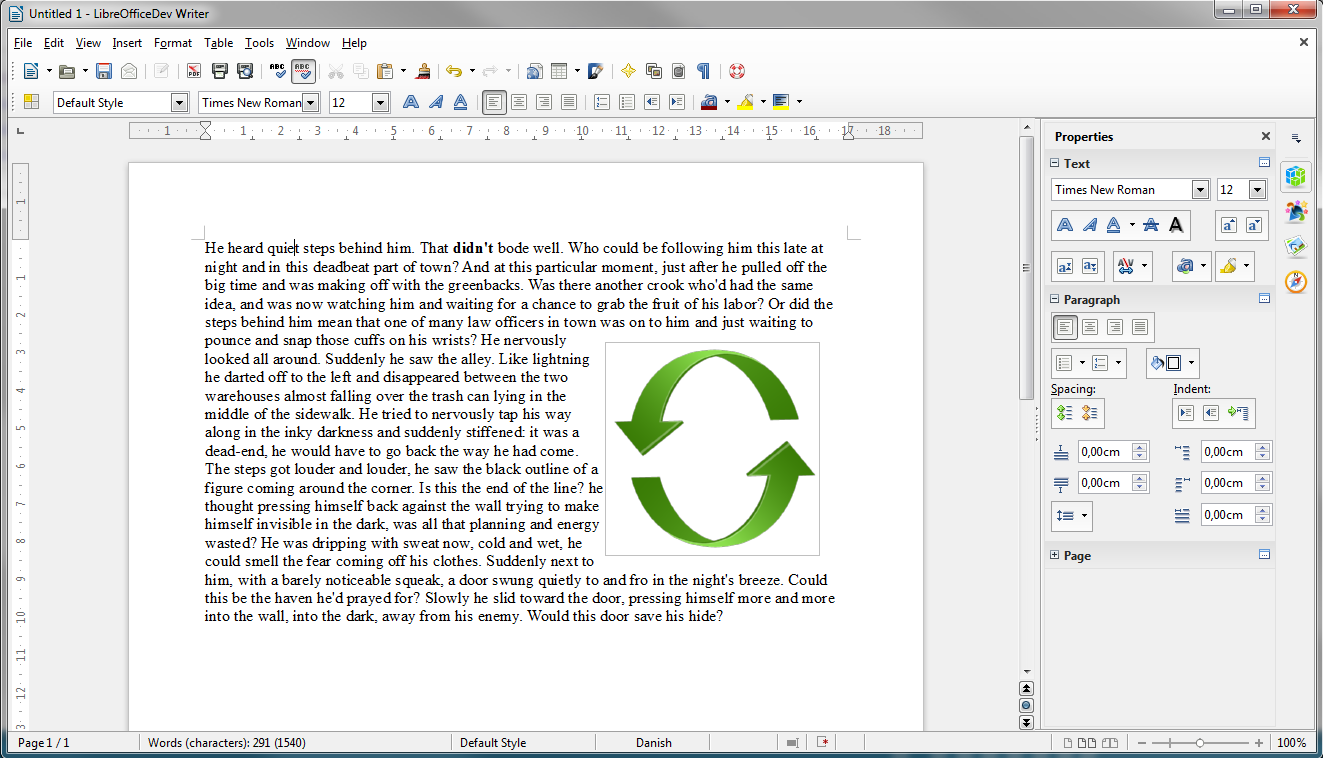
Task: Open the New document dropdown arrow
Action: click(48, 71)
